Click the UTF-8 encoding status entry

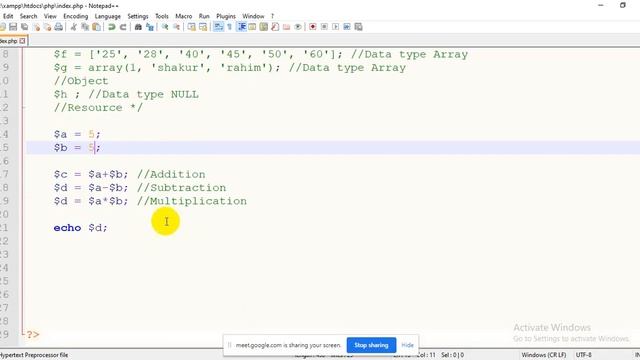tap(584, 355)
